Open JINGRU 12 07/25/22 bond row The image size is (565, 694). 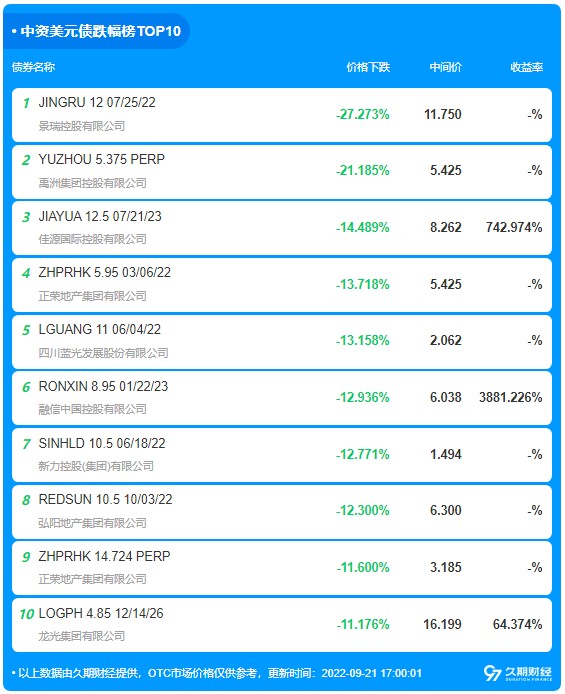click(282, 115)
